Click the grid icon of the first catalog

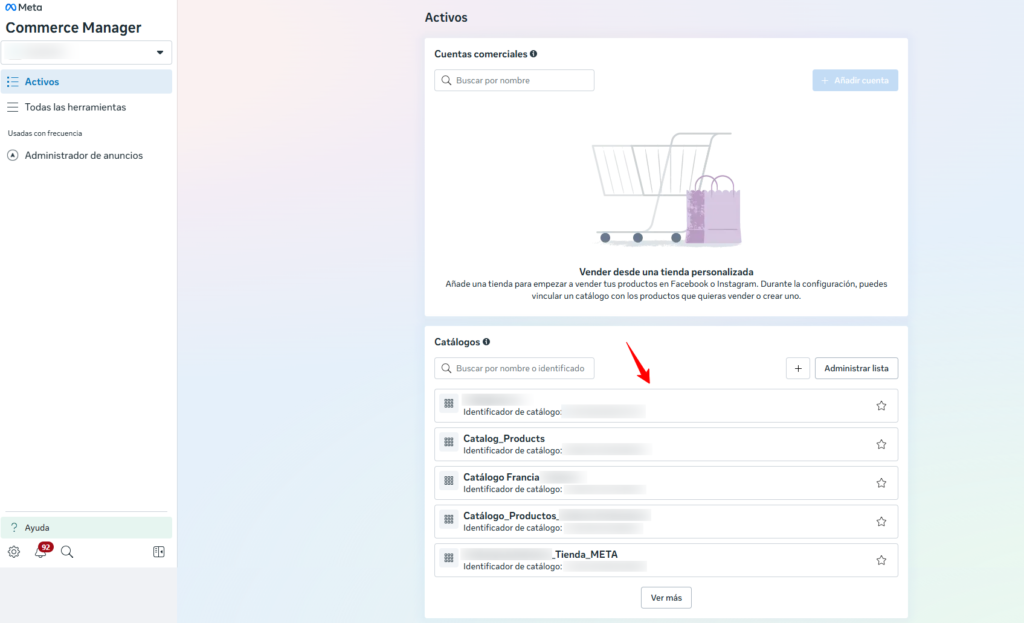(449, 404)
